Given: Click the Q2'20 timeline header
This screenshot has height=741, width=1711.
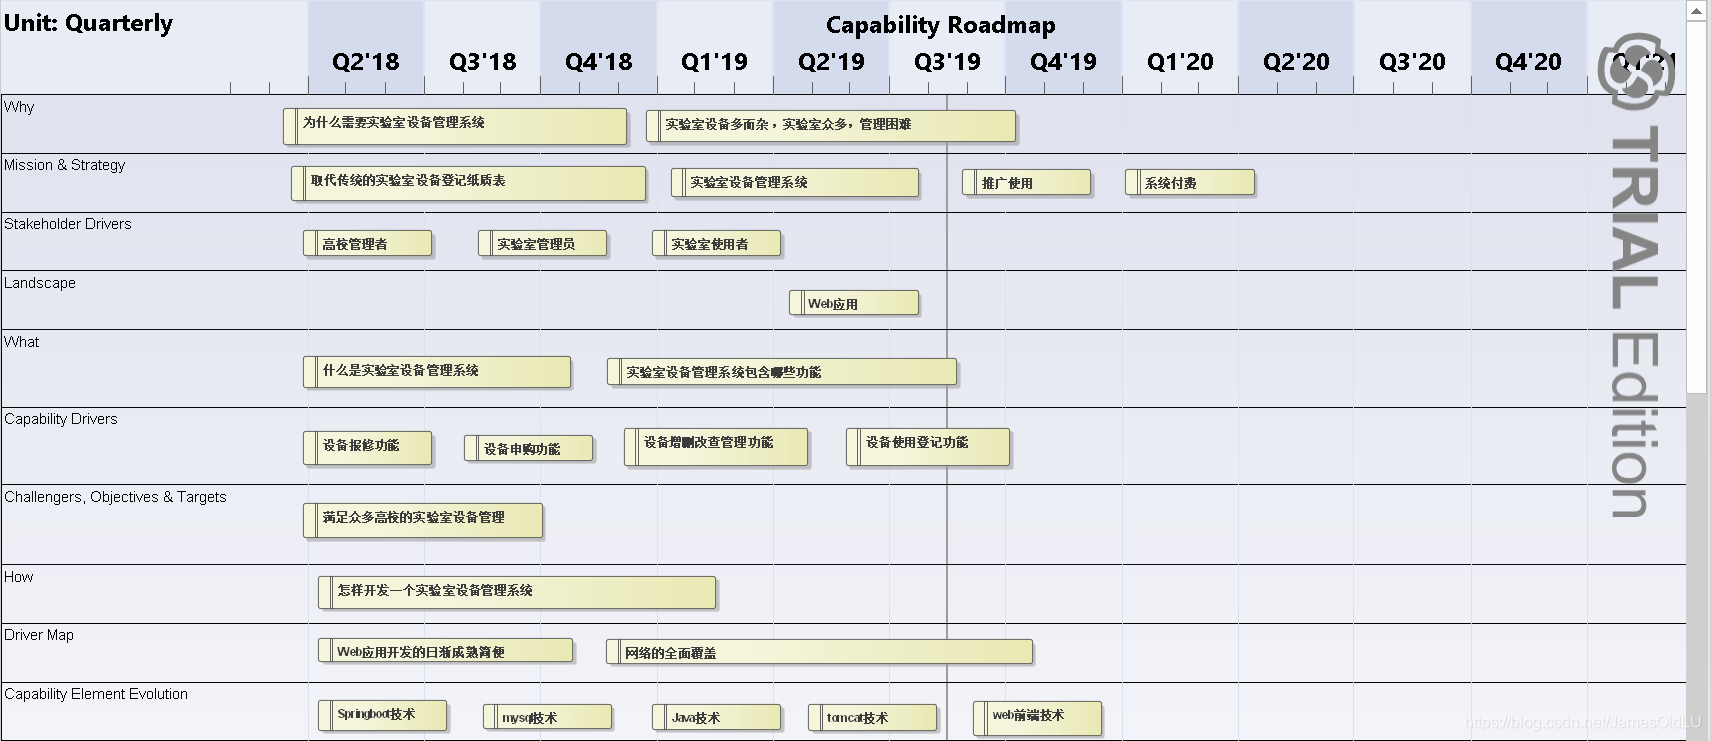Looking at the screenshot, I should [1297, 62].
